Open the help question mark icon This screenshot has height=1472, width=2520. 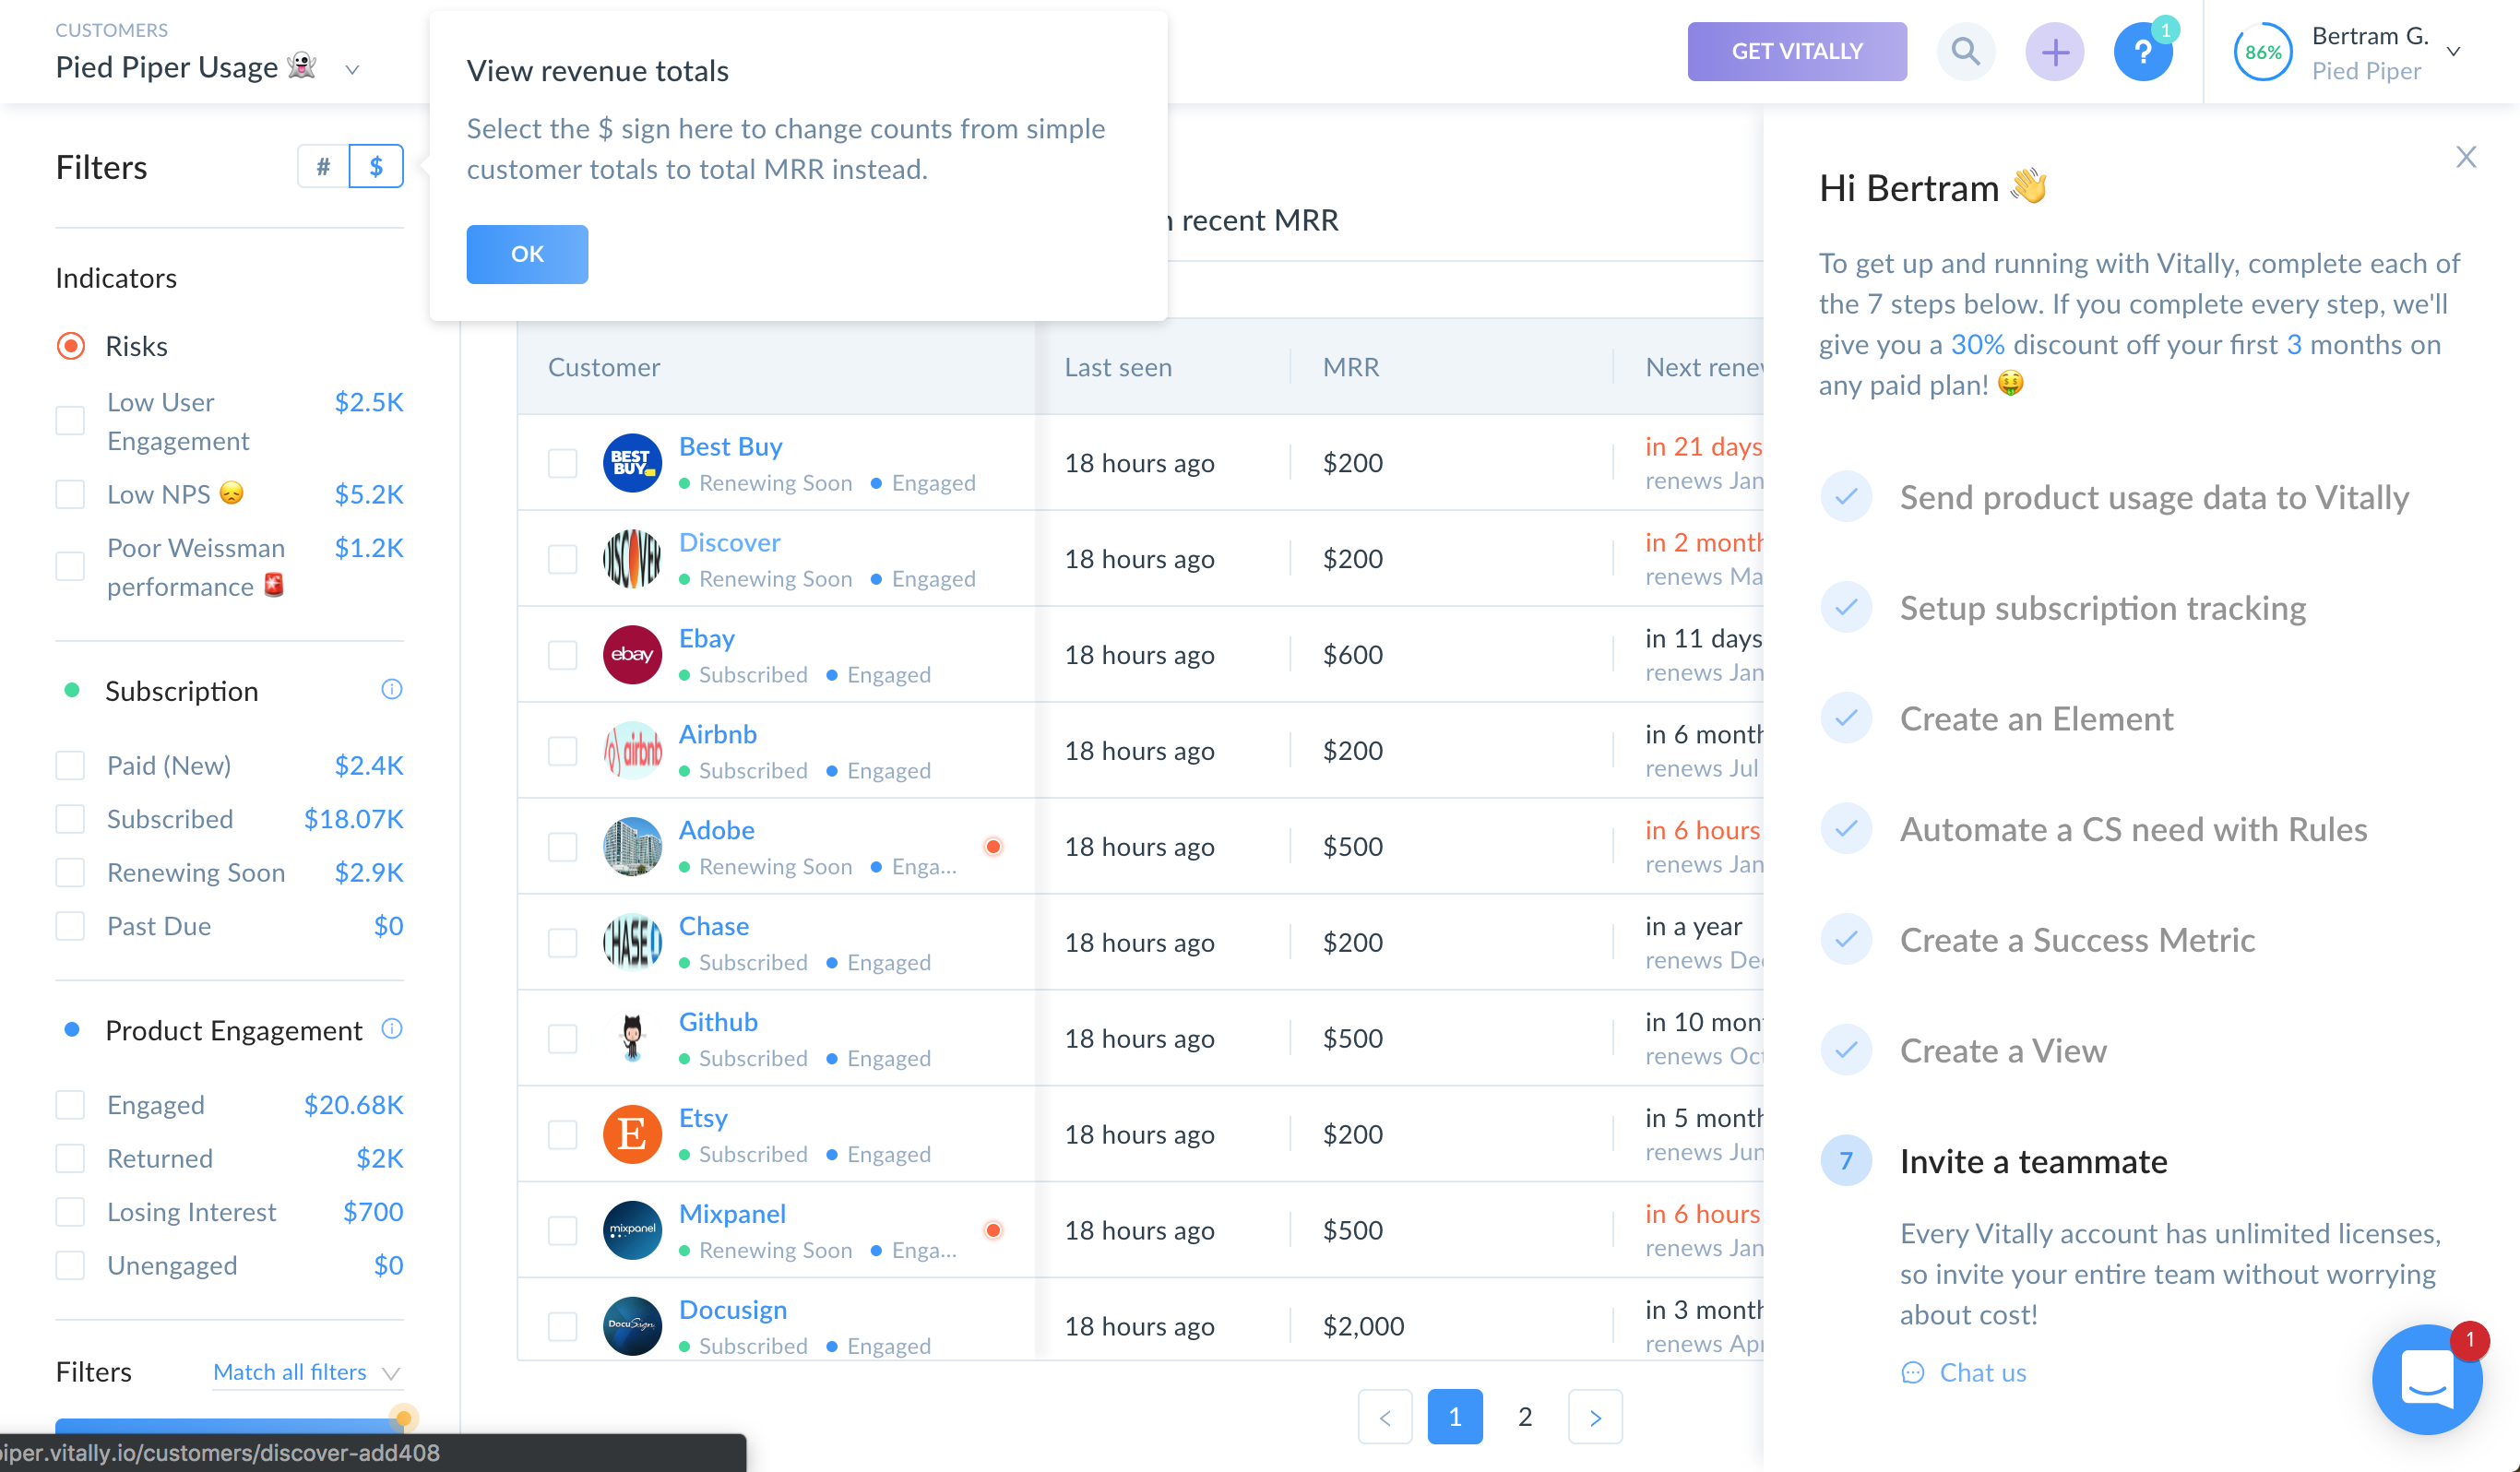(x=2141, y=51)
